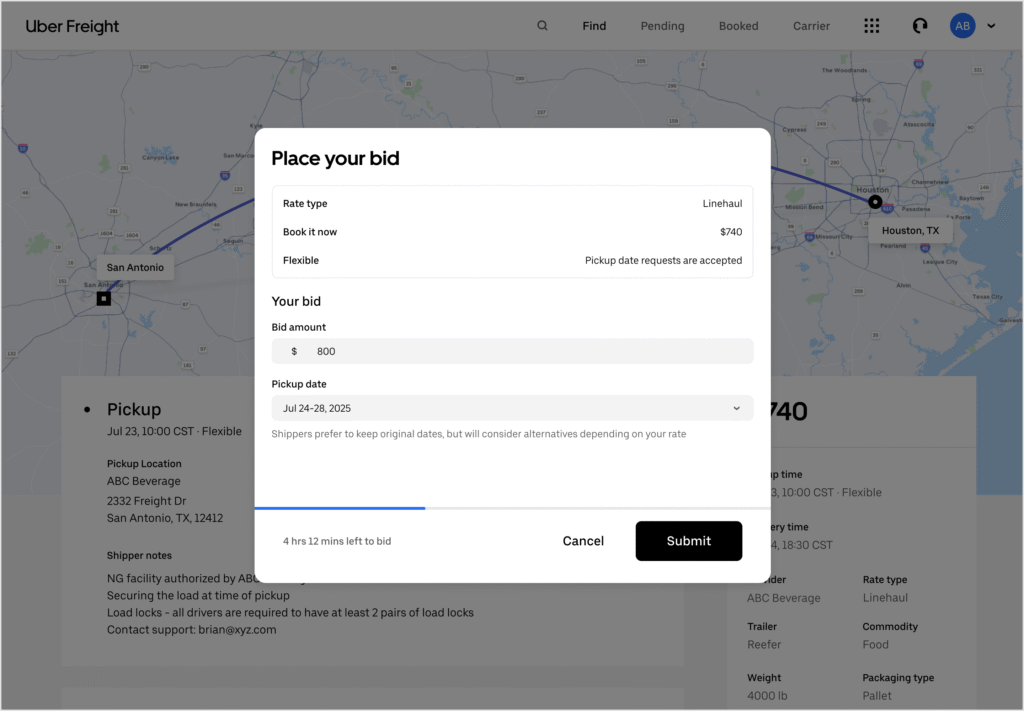Click the San Antonio map label tag
1024x711 pixels.
click(x=135, y=267)
